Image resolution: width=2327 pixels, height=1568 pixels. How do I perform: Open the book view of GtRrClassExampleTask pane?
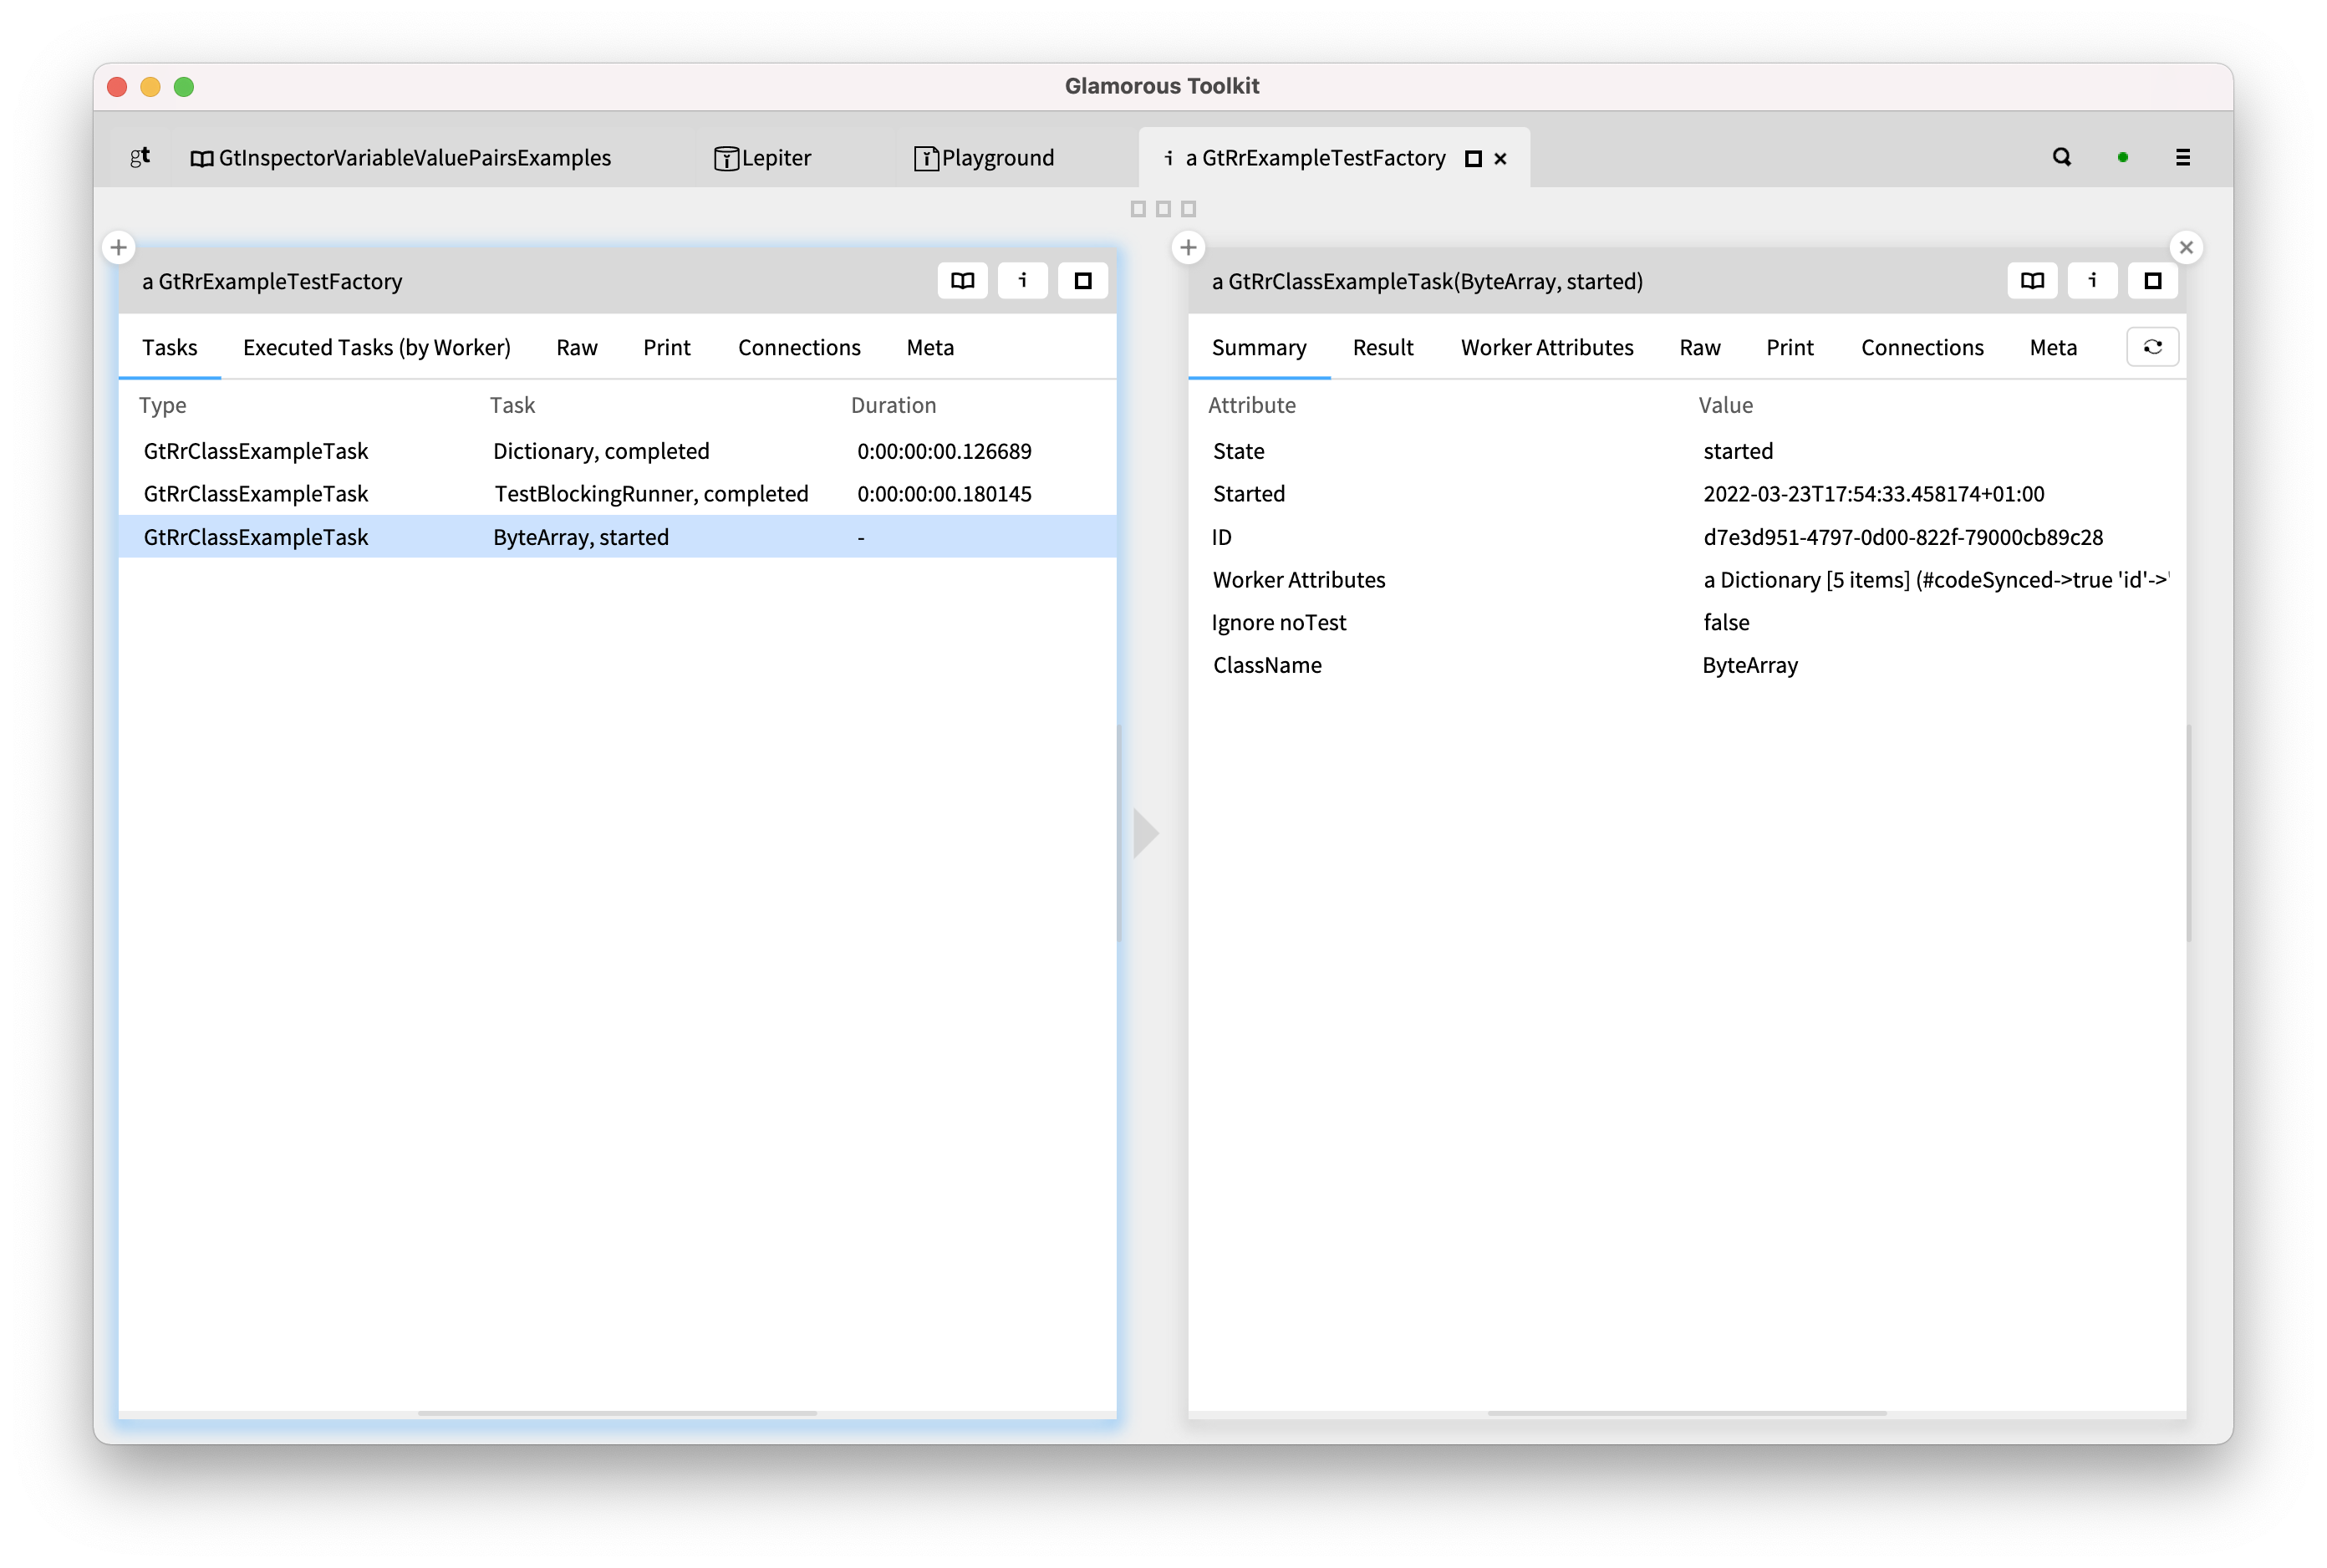(2032, 281)
